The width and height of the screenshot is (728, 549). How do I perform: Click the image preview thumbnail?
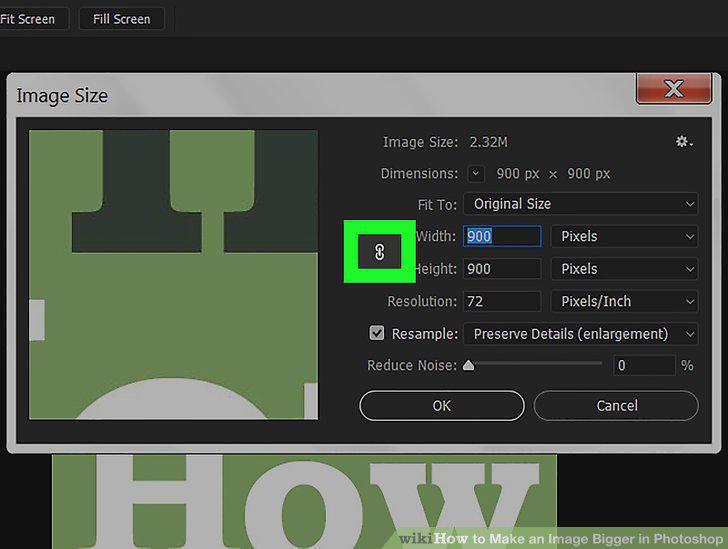pos(174,275)
